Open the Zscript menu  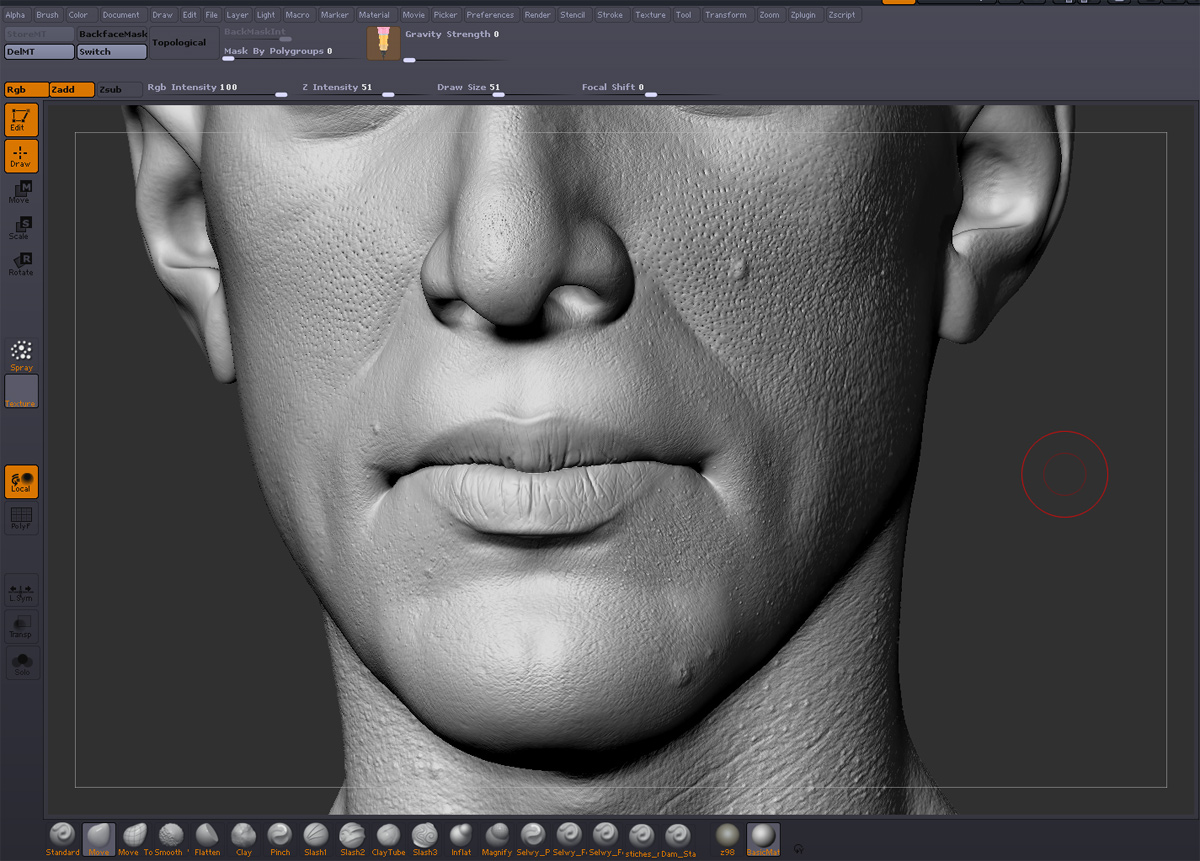842,15
